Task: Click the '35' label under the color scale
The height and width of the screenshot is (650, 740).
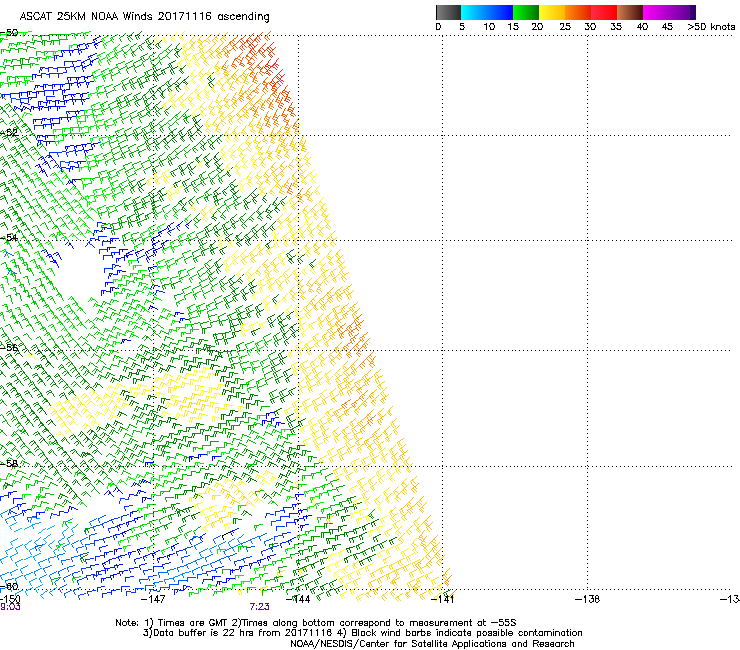Action: [x=616, y=27]
